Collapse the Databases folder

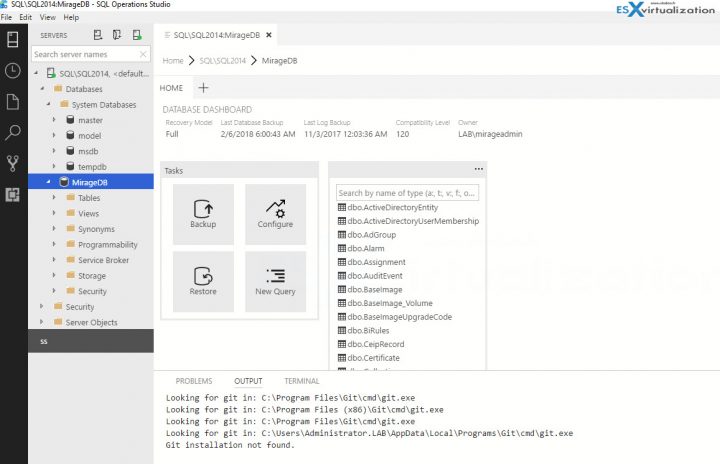click(42, 89)
